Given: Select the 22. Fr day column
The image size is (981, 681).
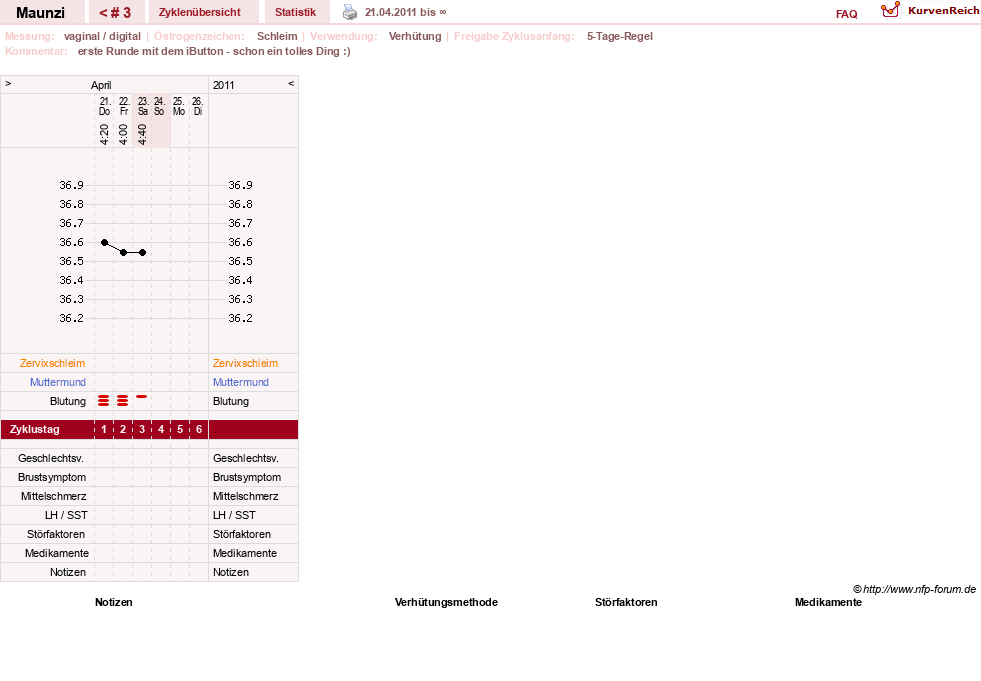Looking at the screenshot, I should coord(124,106).
